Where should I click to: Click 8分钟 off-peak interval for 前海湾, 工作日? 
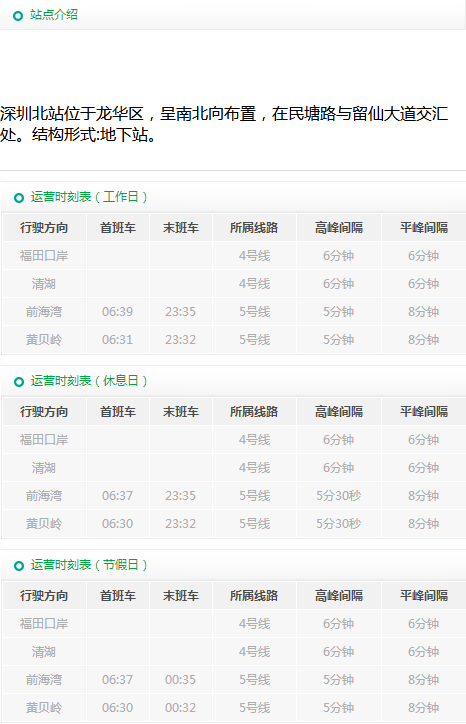tap(424, 312)
